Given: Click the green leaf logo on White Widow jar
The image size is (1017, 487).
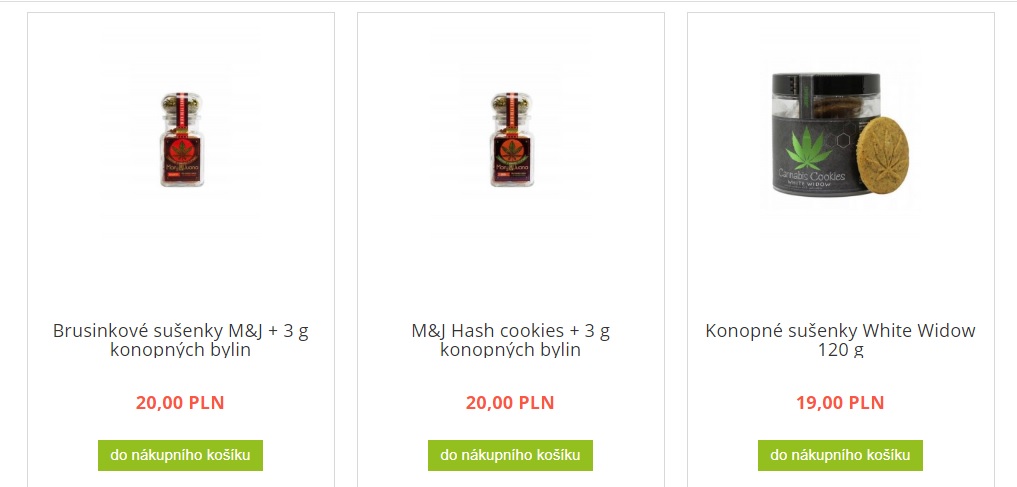Looking at the screenshot, I should [x=808, y=148].
